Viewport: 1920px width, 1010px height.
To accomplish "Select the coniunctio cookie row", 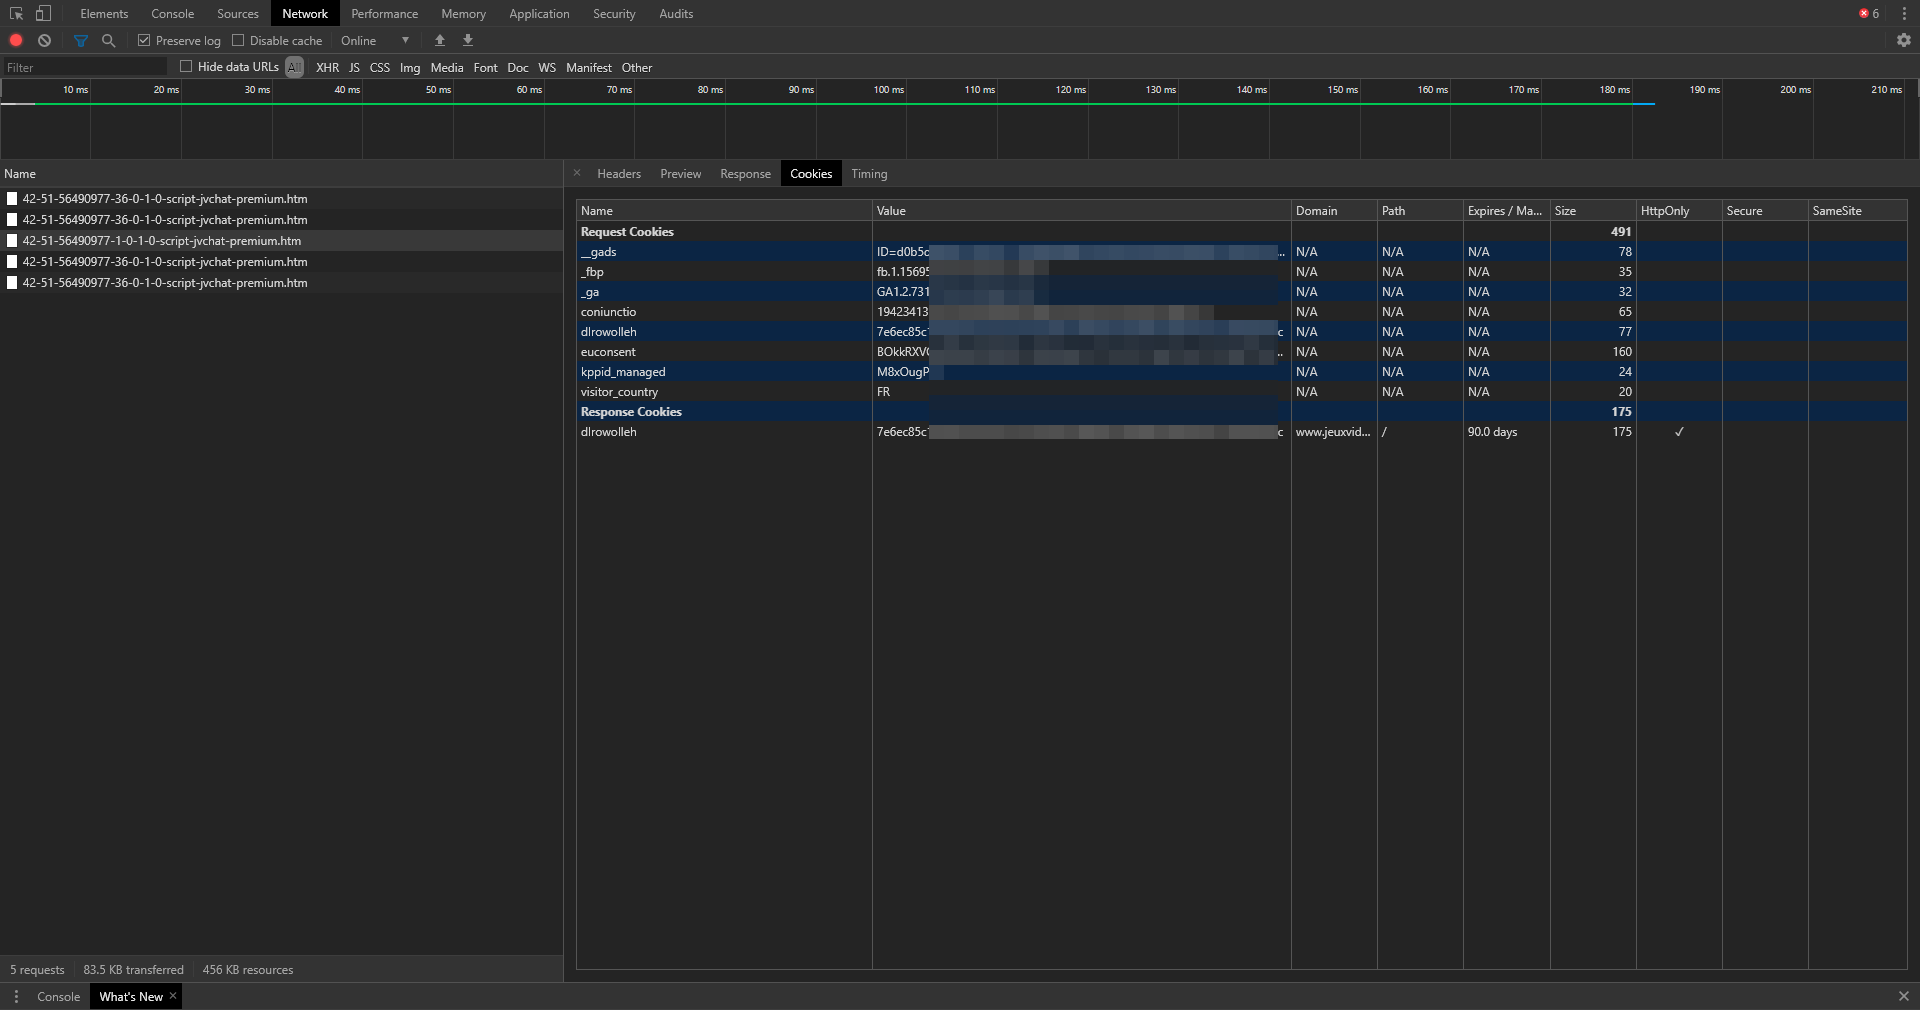I will [x=1242, y=312].
